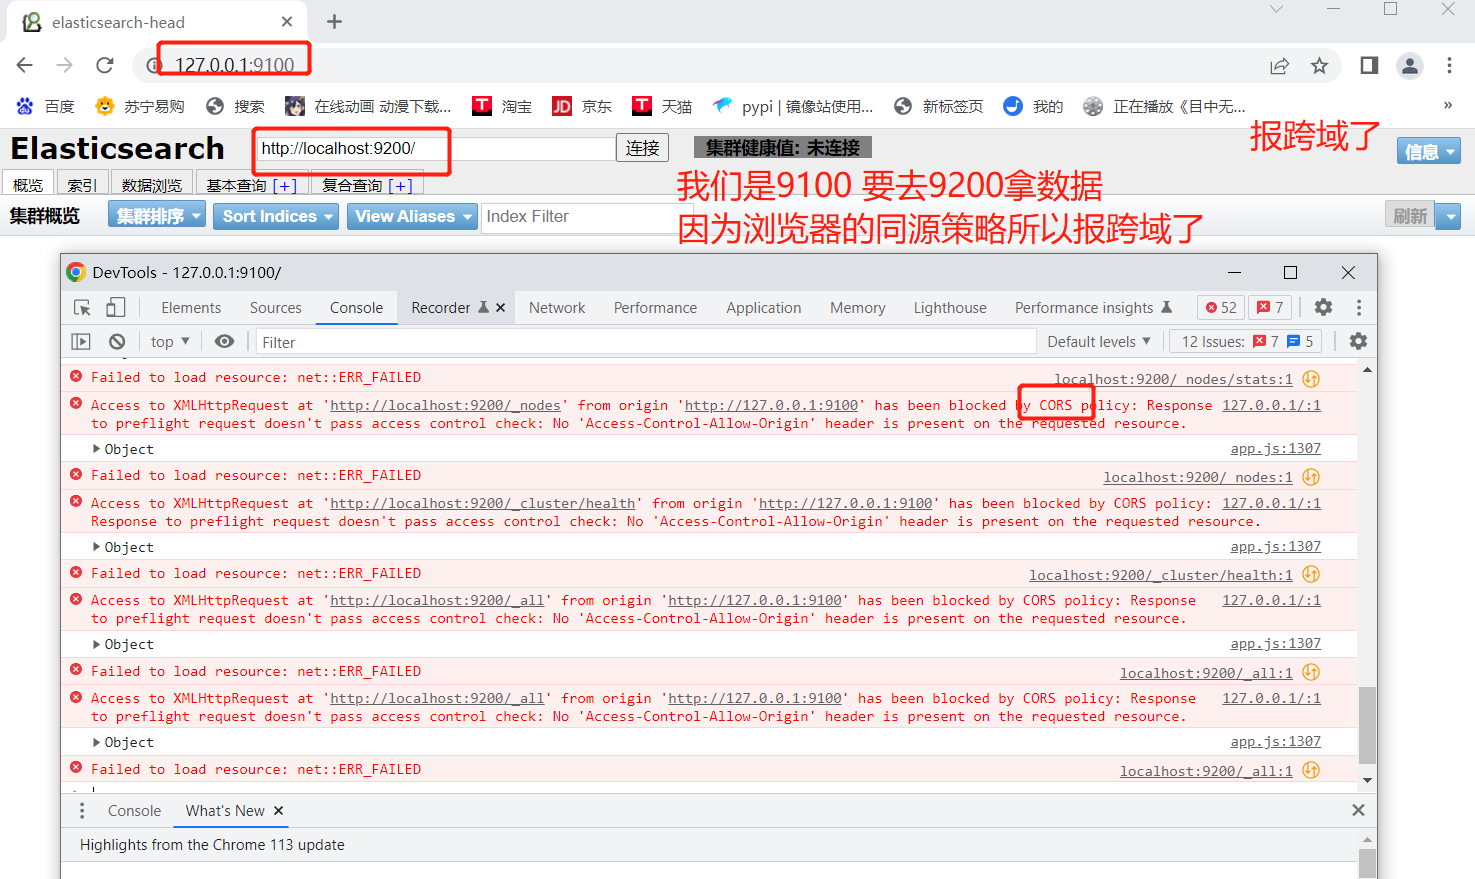This screenshot has width=1475, height=879.
Task: Open Chrome three-dot menu
Action: click(1449, 66)
